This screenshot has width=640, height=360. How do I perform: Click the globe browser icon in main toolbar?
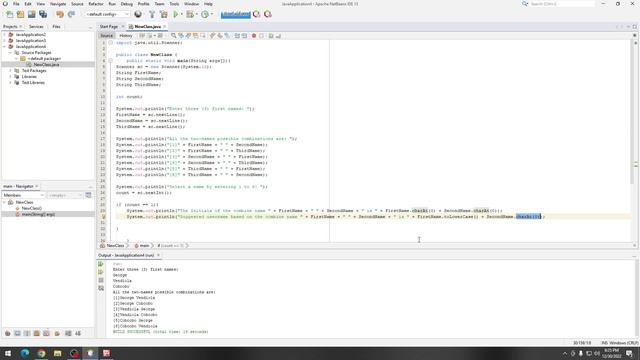click(x=138, y=14)
